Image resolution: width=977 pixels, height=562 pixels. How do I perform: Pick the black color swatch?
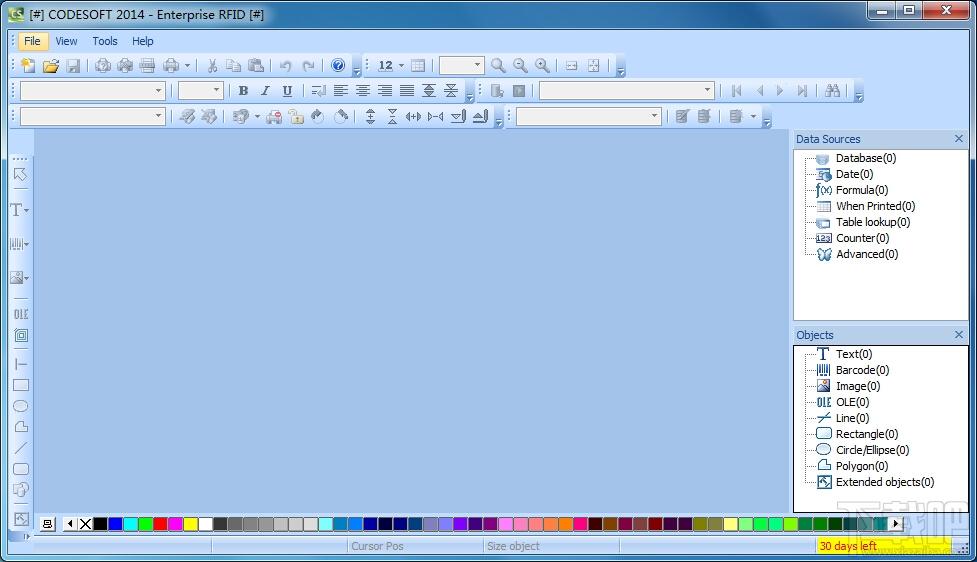pos(100,524)
